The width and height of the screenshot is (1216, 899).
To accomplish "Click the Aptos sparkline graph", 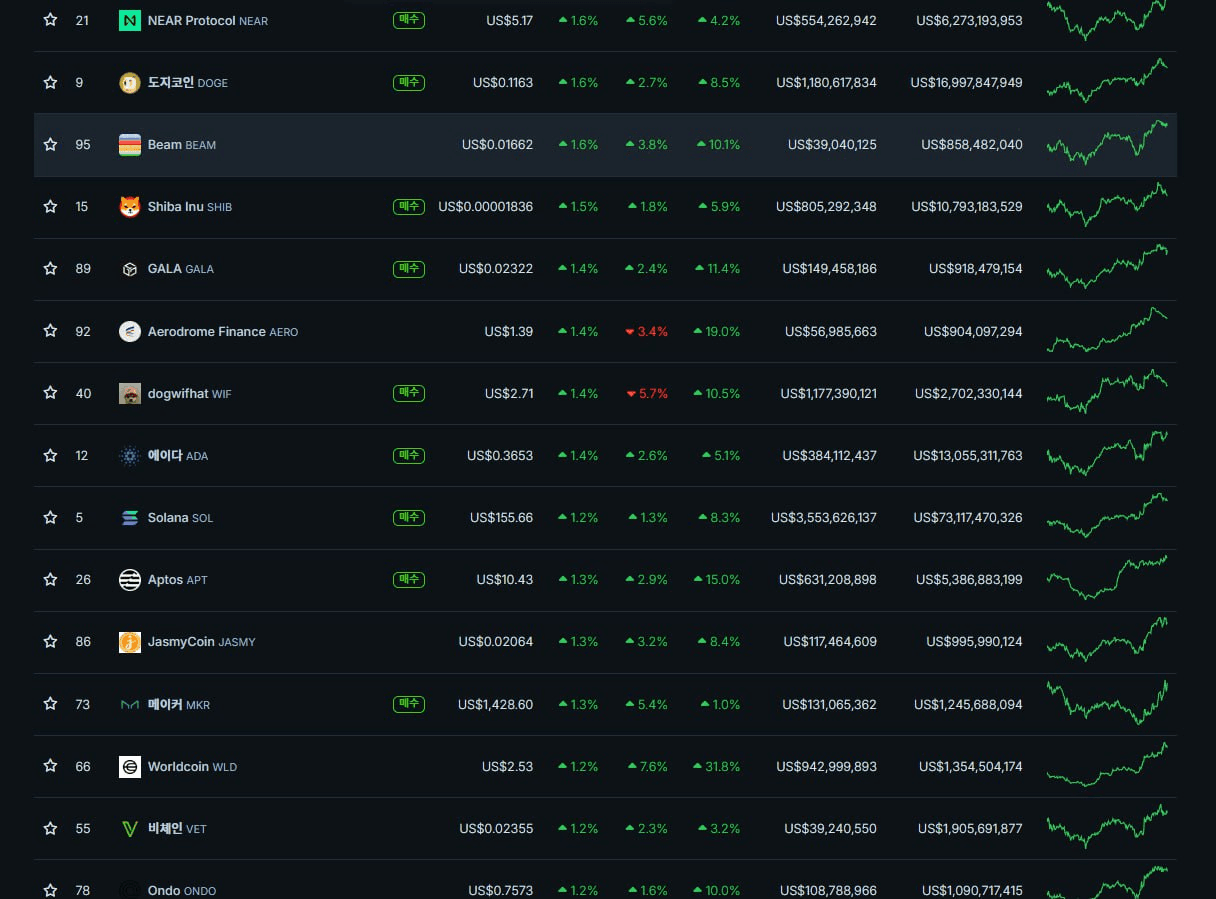I will 1107,577.
